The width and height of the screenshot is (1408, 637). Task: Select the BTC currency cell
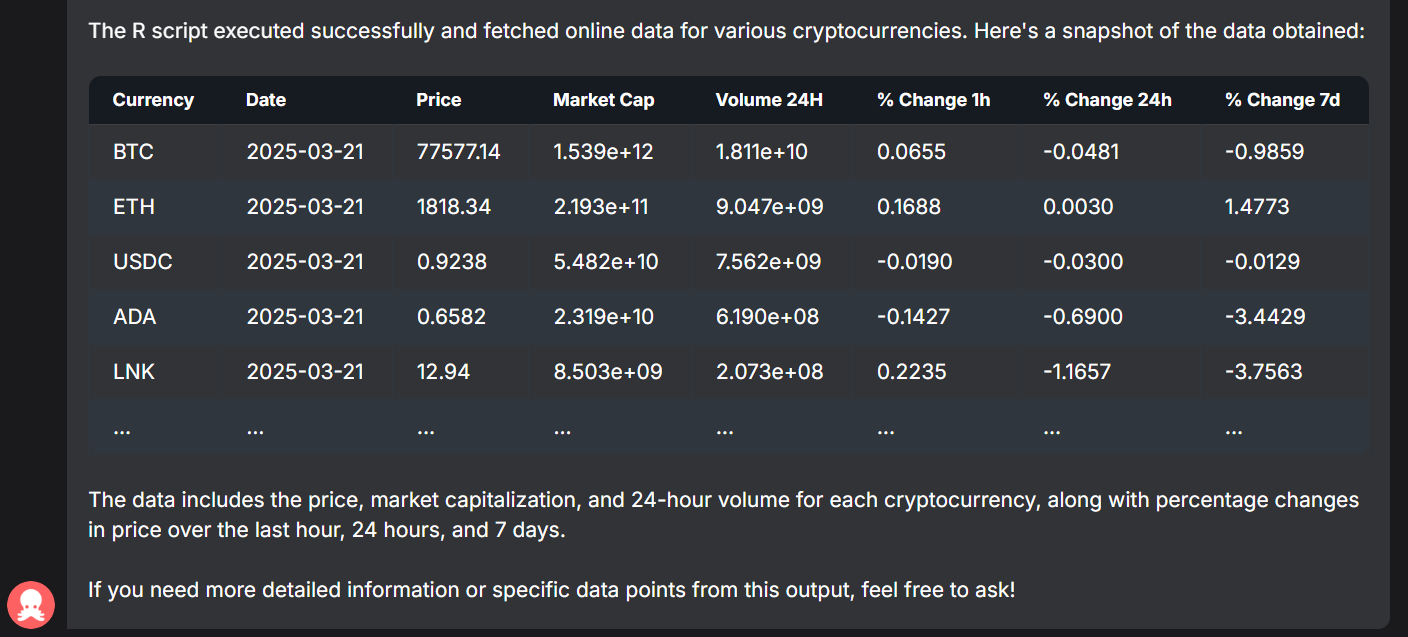click(133, 152)
